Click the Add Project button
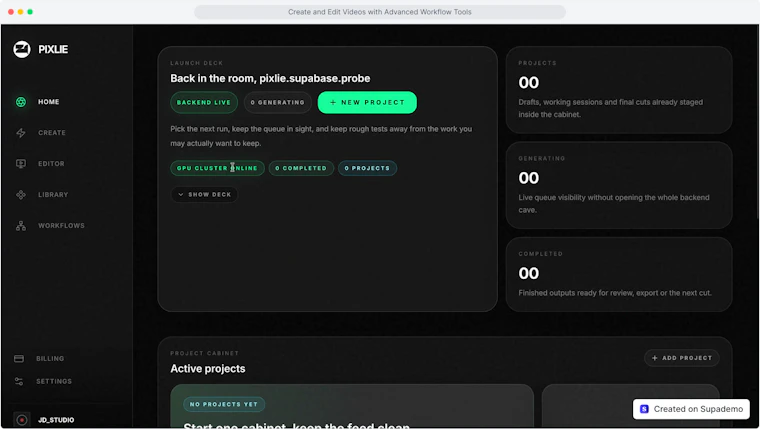The width and height of the screenshot is (760, 429). [x=681, y=358]
